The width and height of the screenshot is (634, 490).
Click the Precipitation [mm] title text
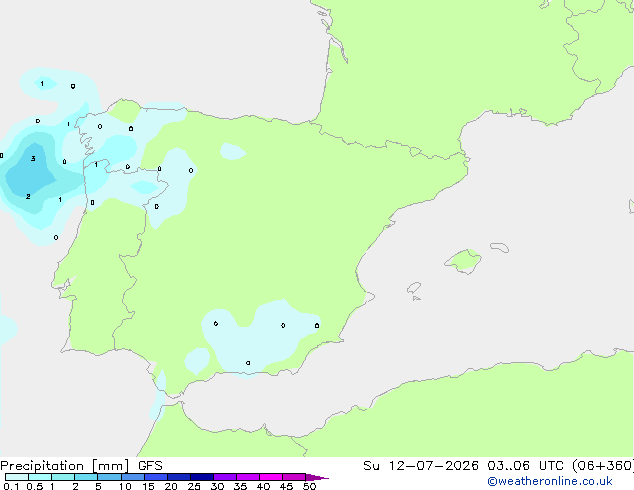pos(64,466)
